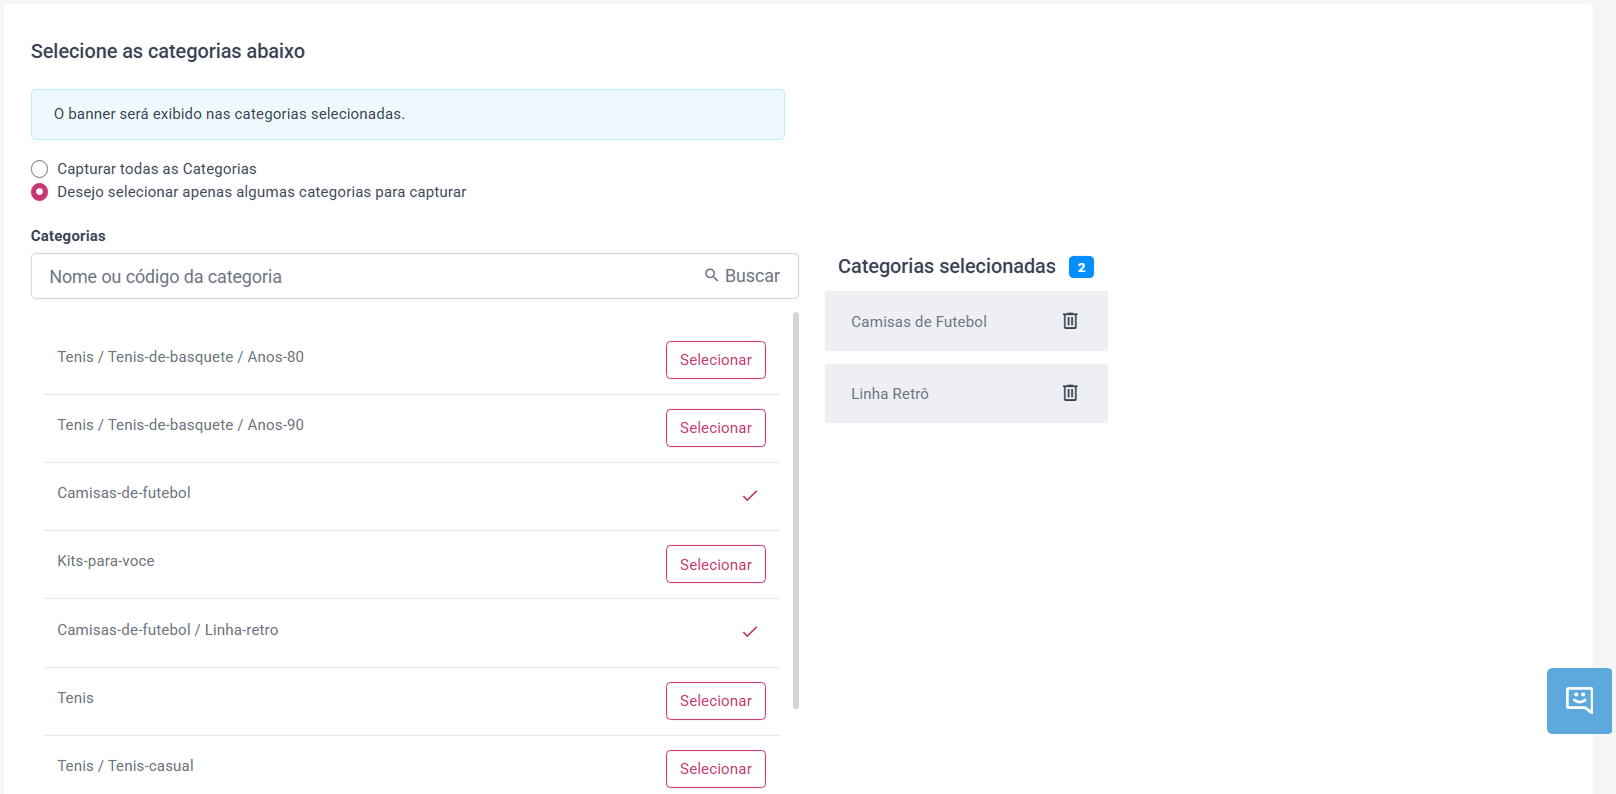1616x794 pixels.
Task: Click the checkmark next to Camisas-de-futebol
Action: tap(750, 496)
